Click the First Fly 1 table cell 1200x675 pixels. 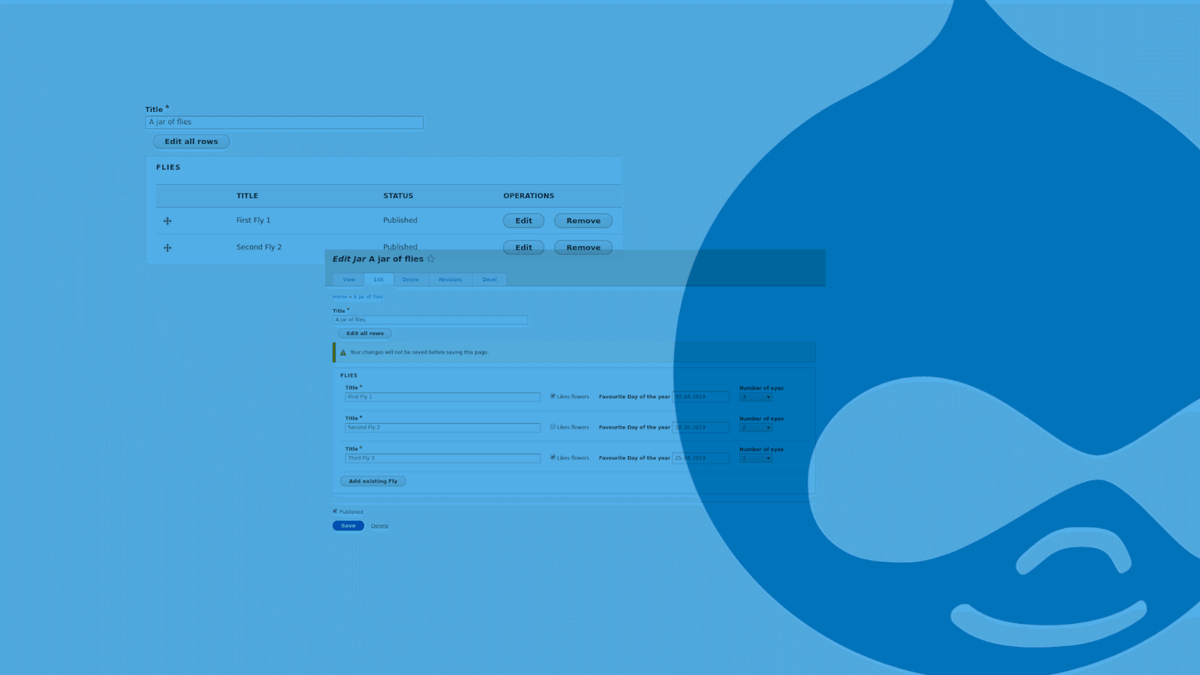(x=253, y=220)
